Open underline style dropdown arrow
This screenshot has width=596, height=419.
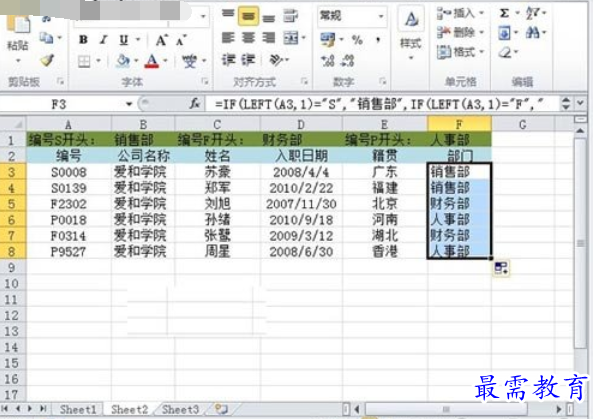[x=138, y=40]
